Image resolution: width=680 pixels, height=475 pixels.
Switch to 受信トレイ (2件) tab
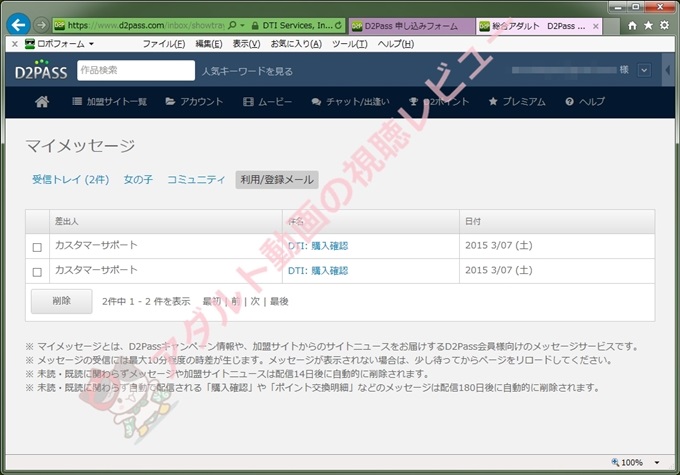(x=71, y=180)
